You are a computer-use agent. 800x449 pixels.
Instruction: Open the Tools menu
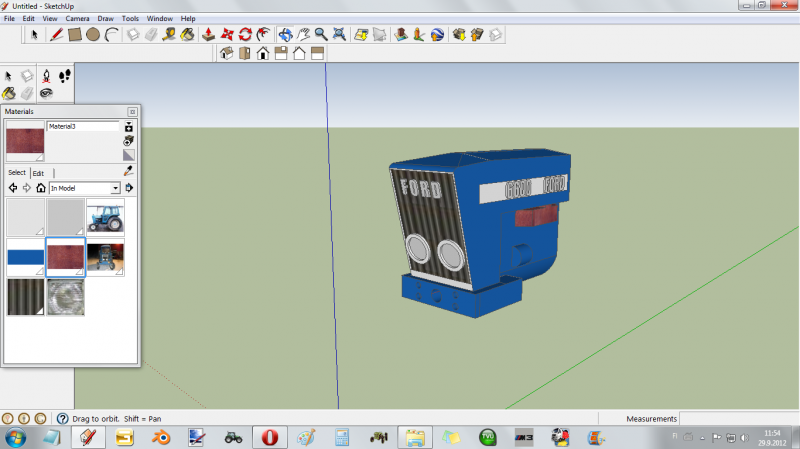(x=130, y=18)
